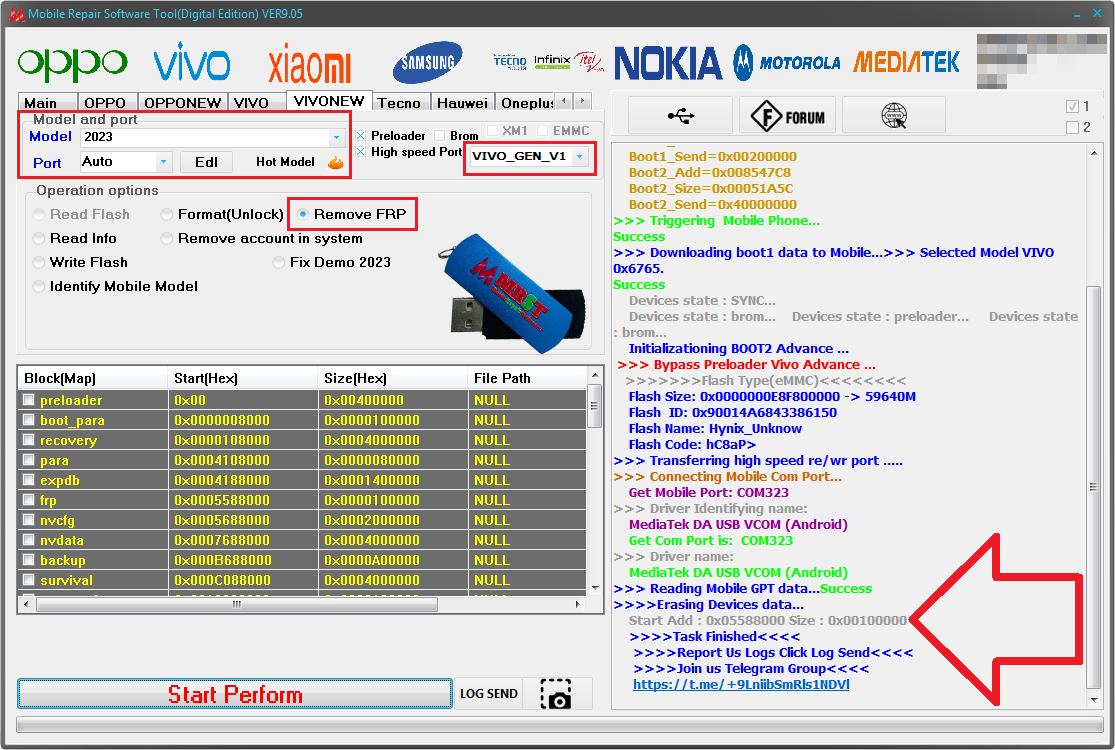The width and height of the screenshot is (1115, 750).
Task: Click the Model text field
Action: (x=205, y=137)
